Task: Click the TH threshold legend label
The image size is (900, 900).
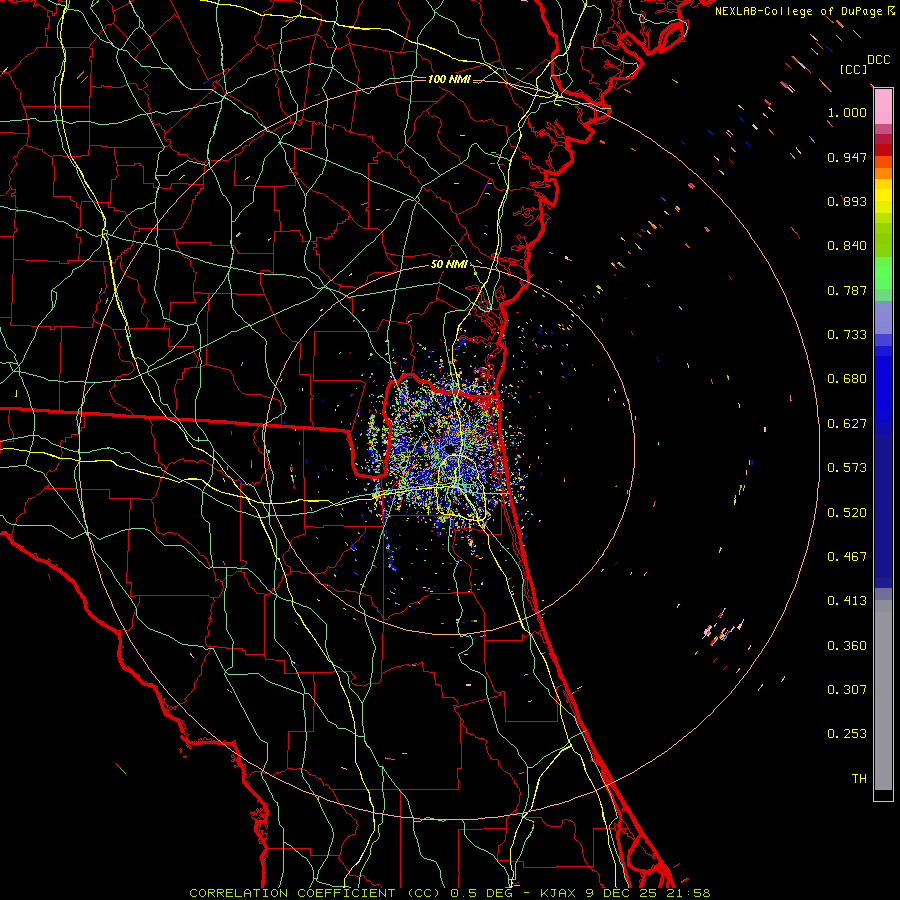Action: click(859, 779)
